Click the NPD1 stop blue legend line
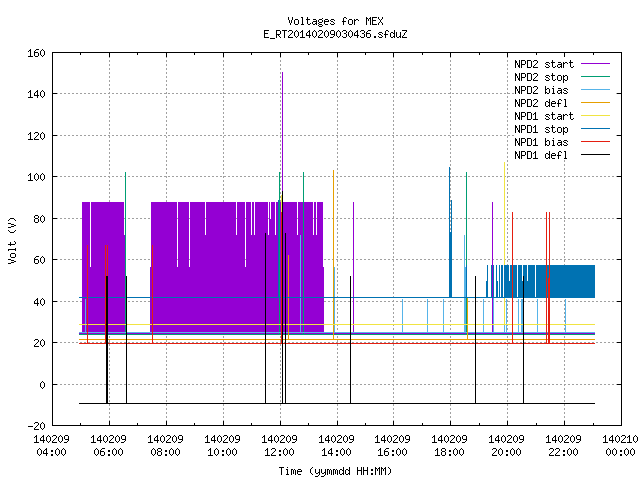The width and height of the screenshot is (640, 480). [x=595, y=129]
